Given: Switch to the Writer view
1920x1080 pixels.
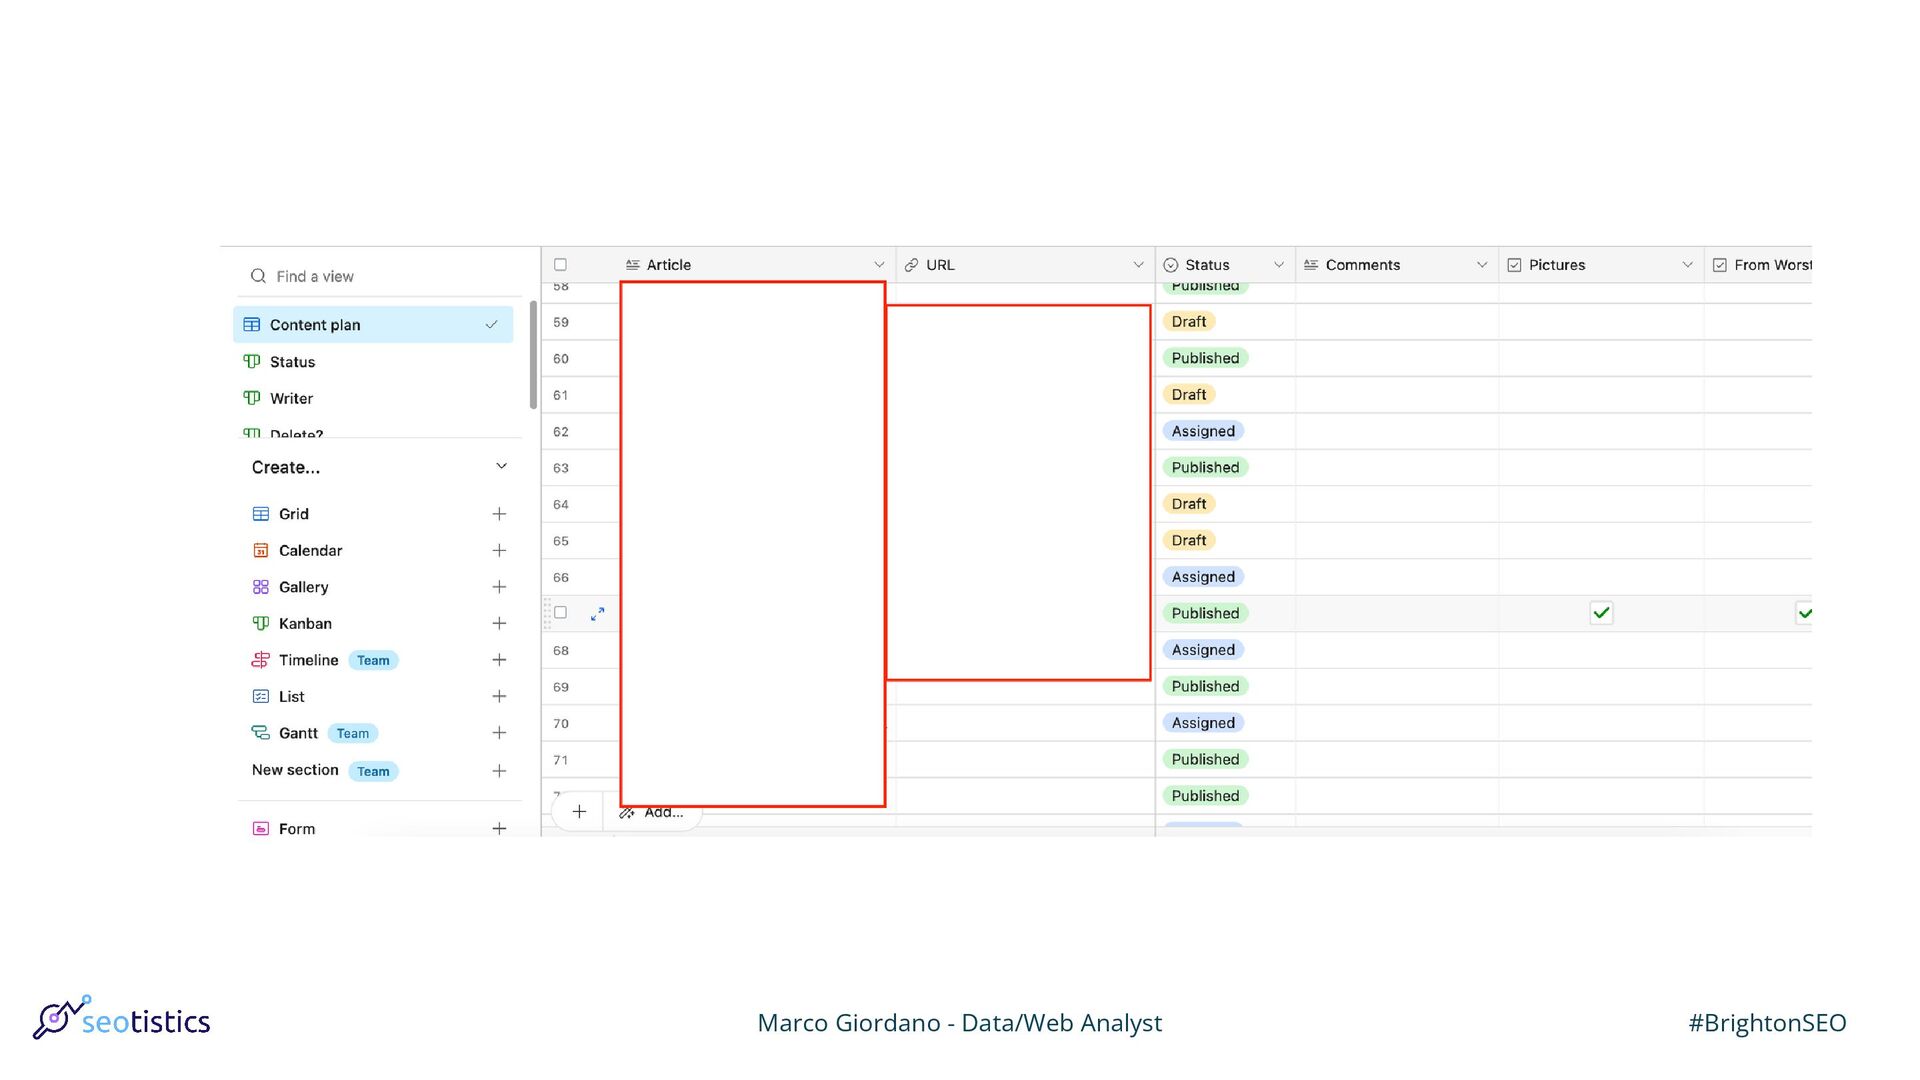Looking at the screenshot, I should (291, 398).
